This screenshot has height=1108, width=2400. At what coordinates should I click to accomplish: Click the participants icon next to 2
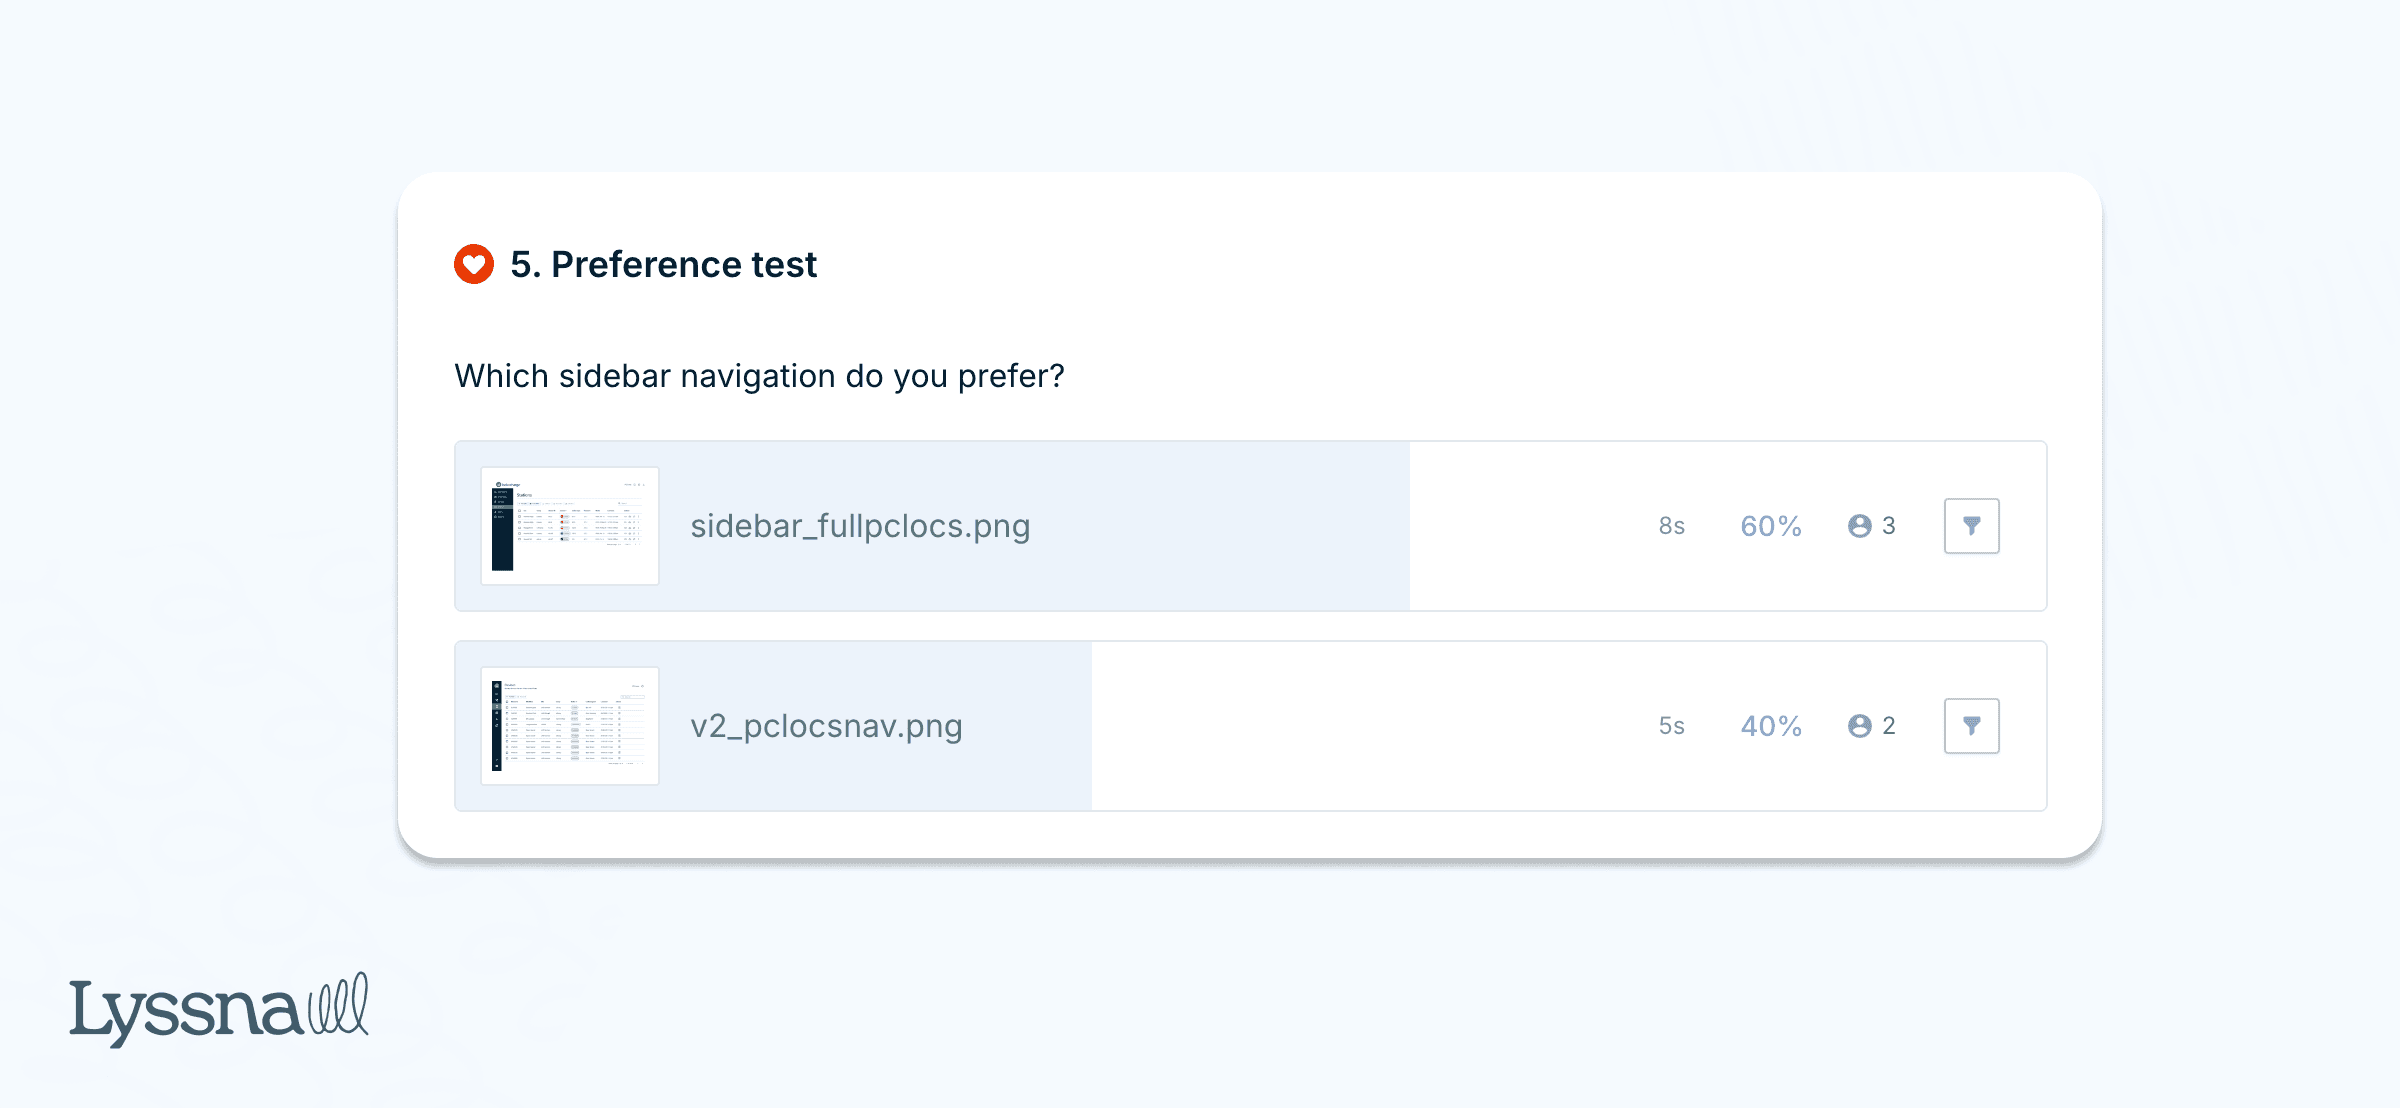(x=1858, y=725)
